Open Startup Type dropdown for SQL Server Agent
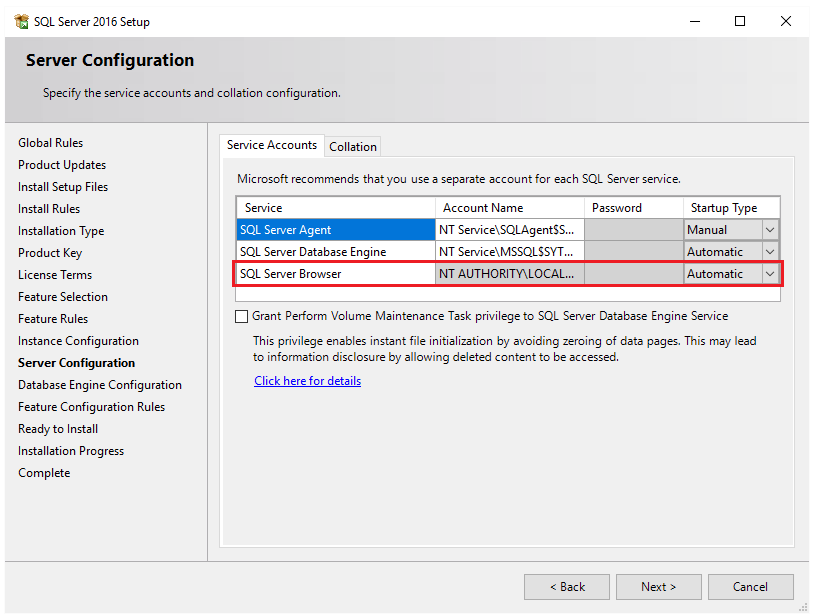Viewport: 815px width, 615px height. (x=770, y=230)
